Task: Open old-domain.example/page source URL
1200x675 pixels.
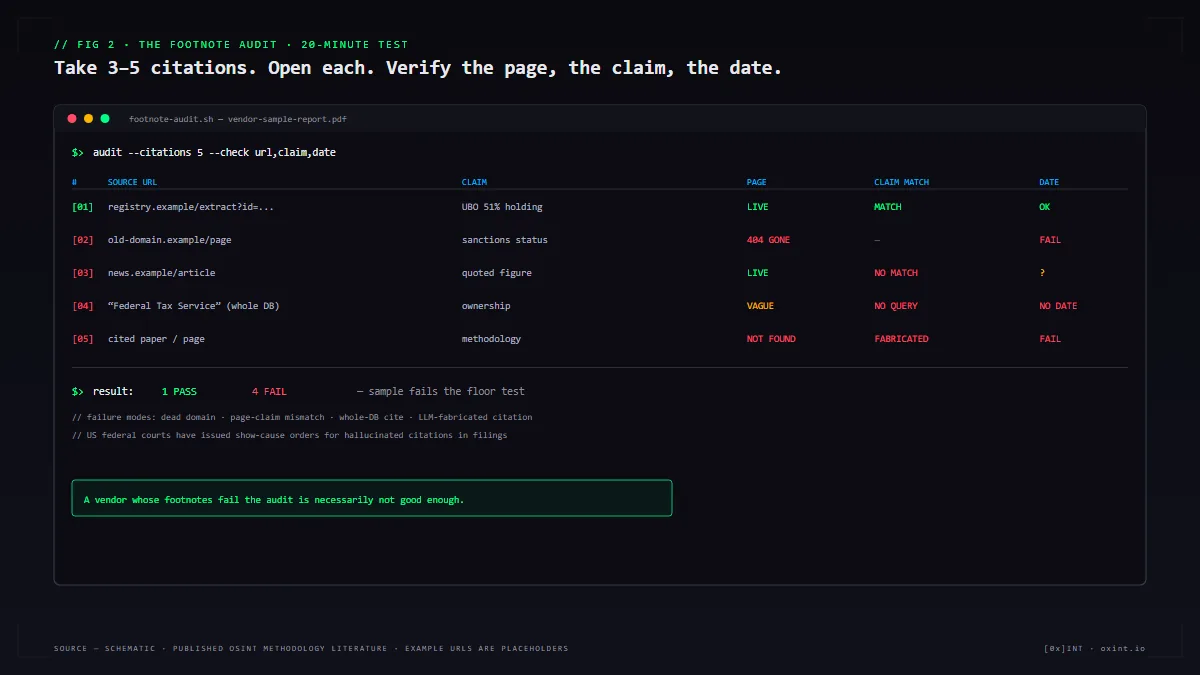Action: [170, 240]
